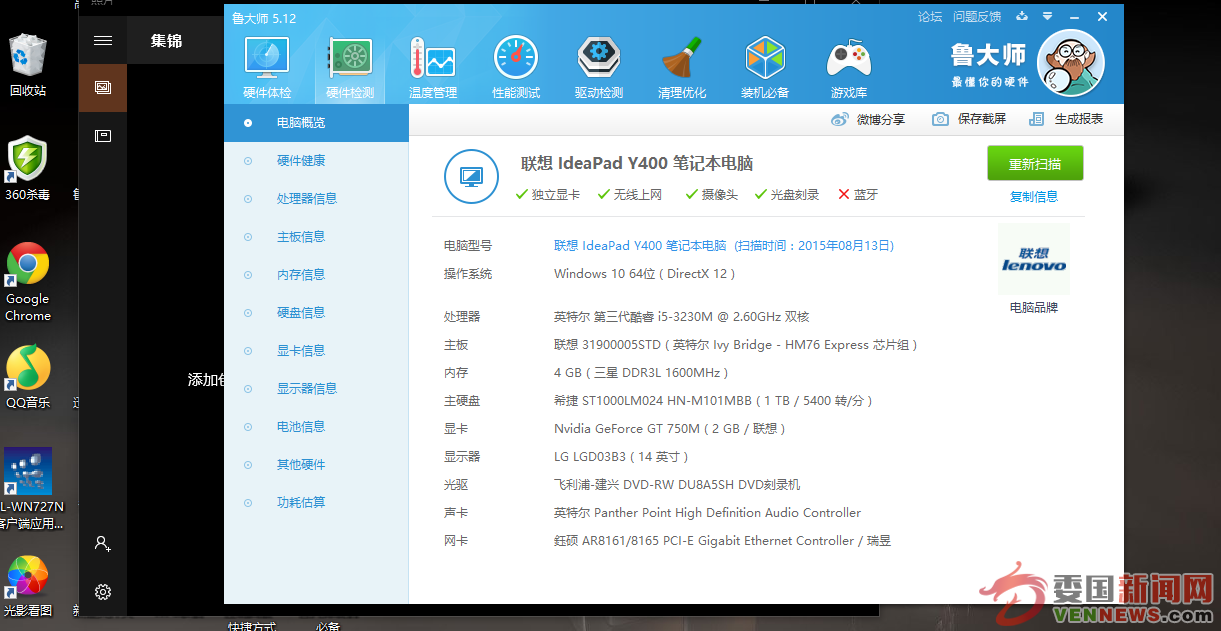Open QQ音乐 desktop shortcut

pyautogui.click(x=28, y=378)
